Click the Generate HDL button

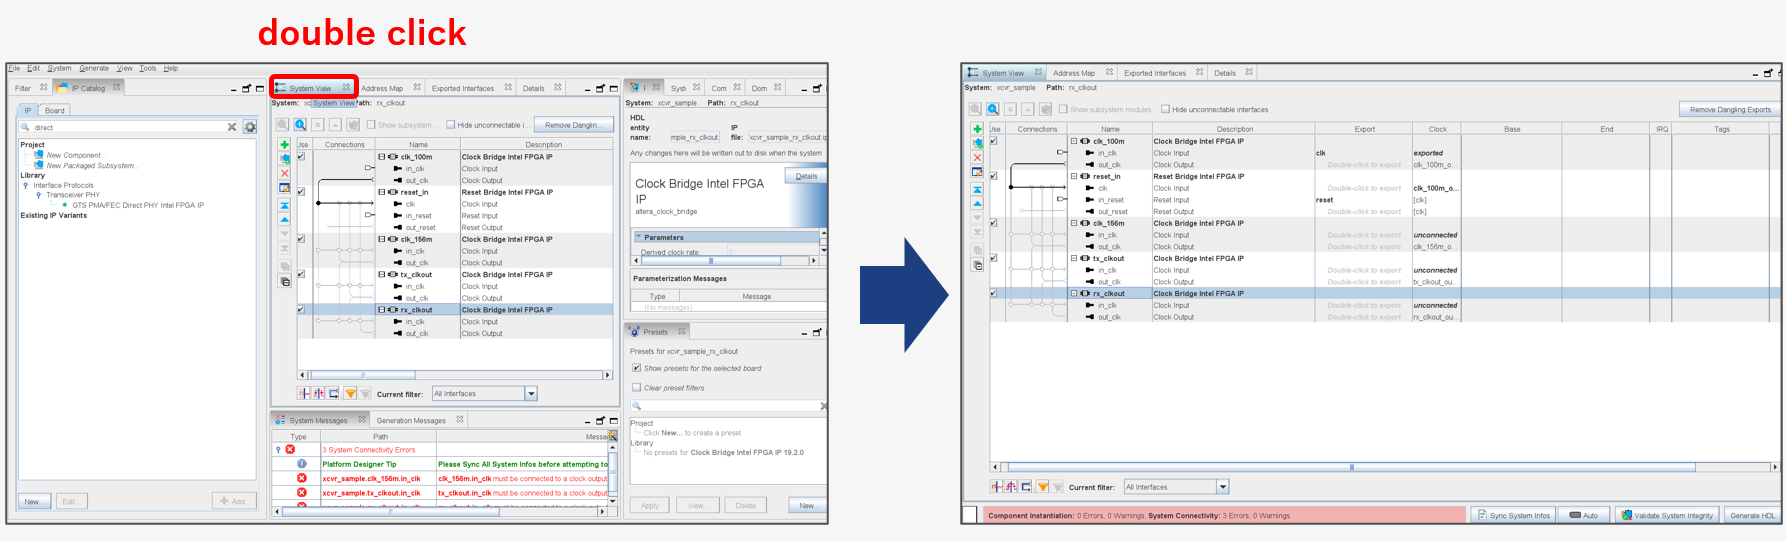point(1752,515)
